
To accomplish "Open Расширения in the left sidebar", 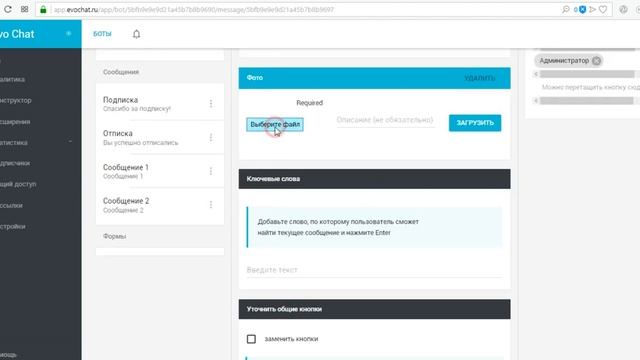I will coord(15,122).
